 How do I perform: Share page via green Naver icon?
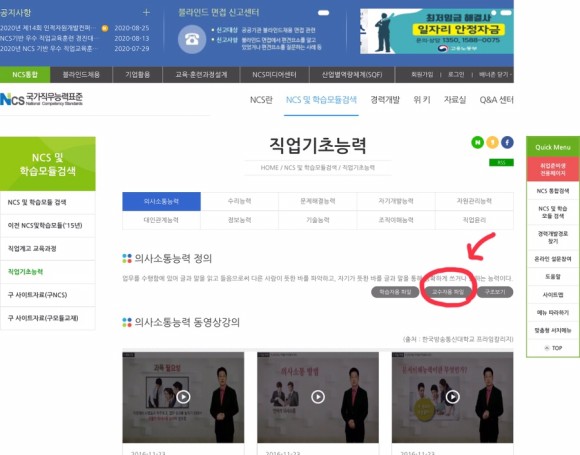(478, 142)
